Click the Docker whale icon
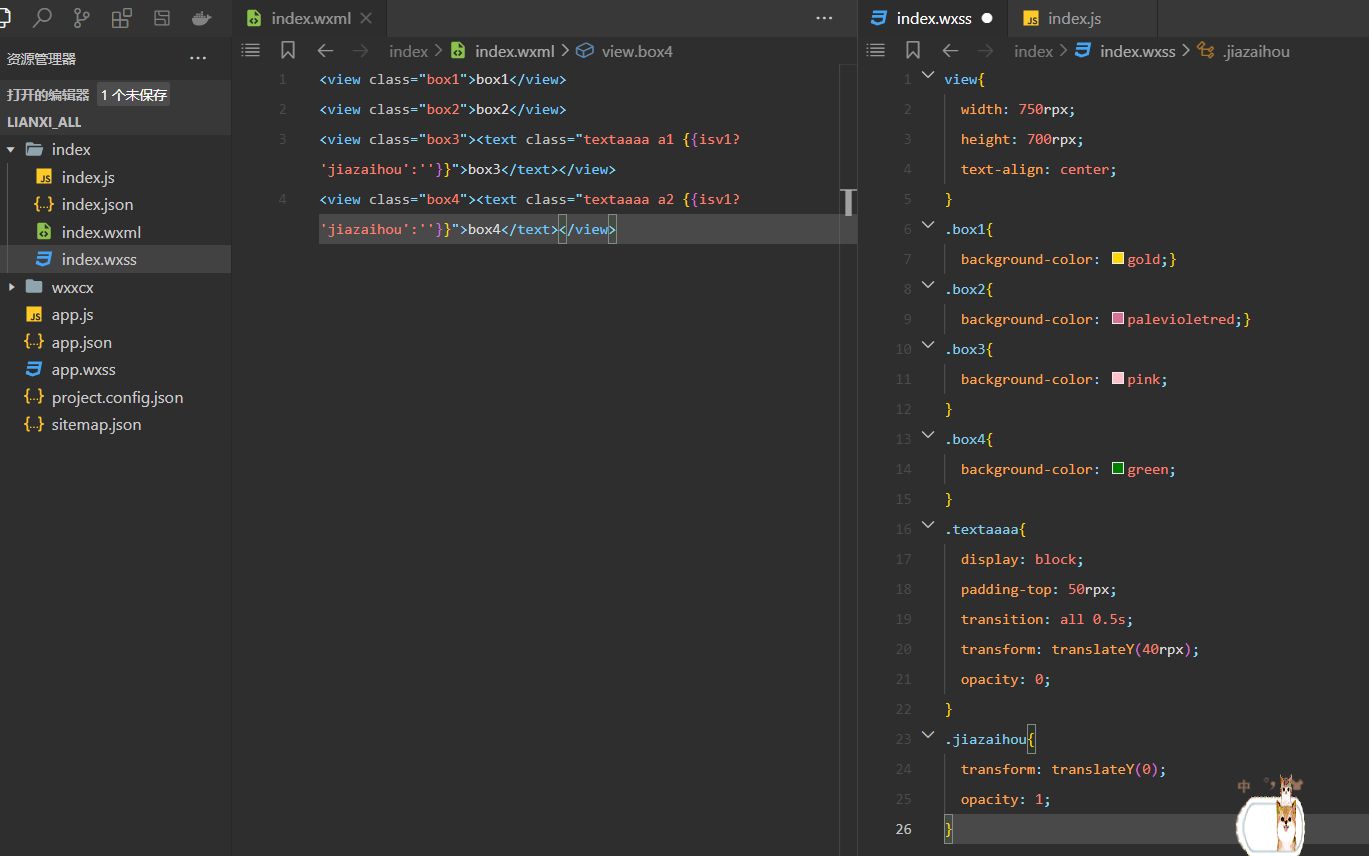 pyautogui.click(x=201, y=18)
